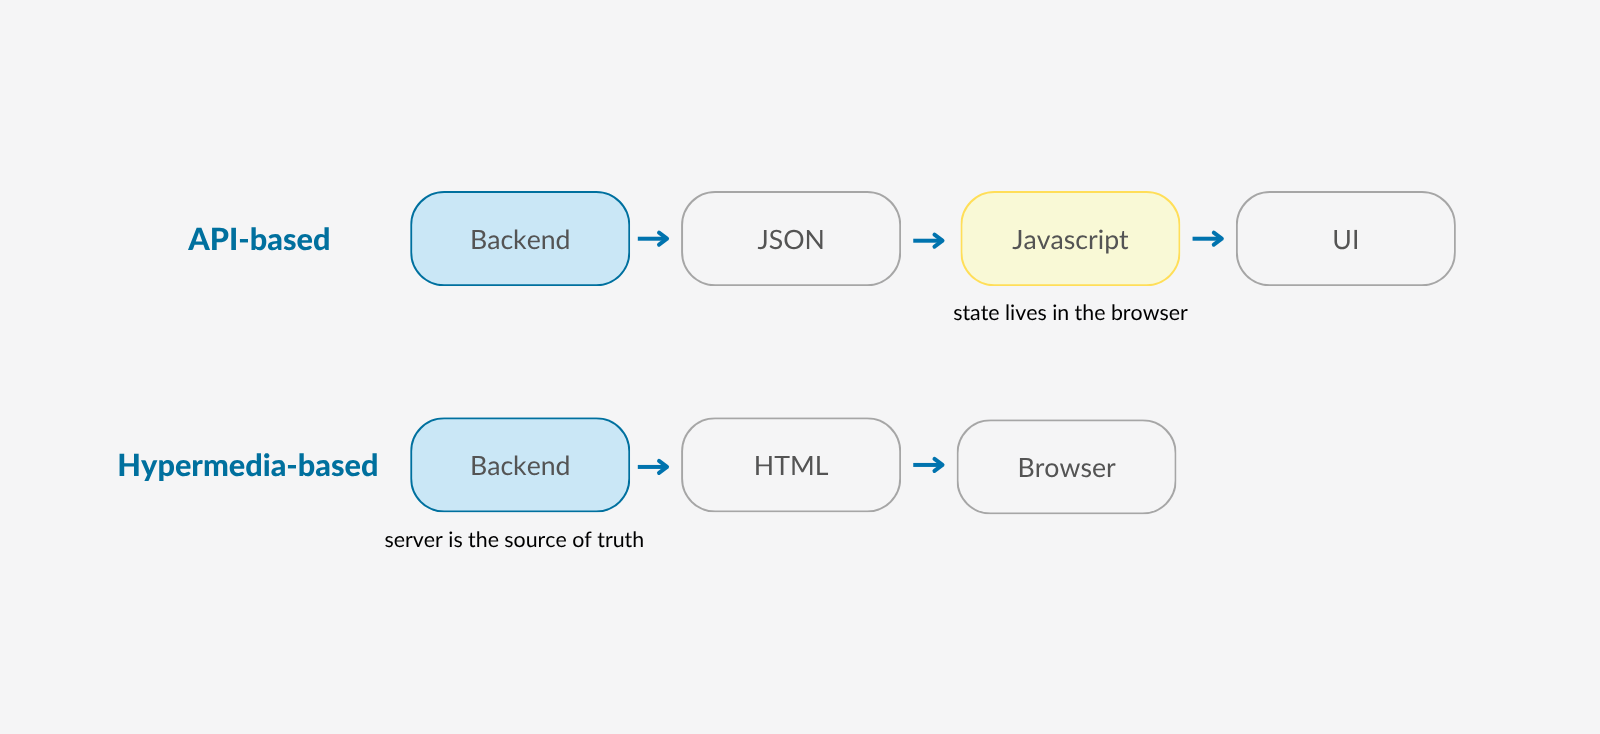The width and height of the screenshot is (1600, 734).
Task: Select the HTML box
Action: 791,465
